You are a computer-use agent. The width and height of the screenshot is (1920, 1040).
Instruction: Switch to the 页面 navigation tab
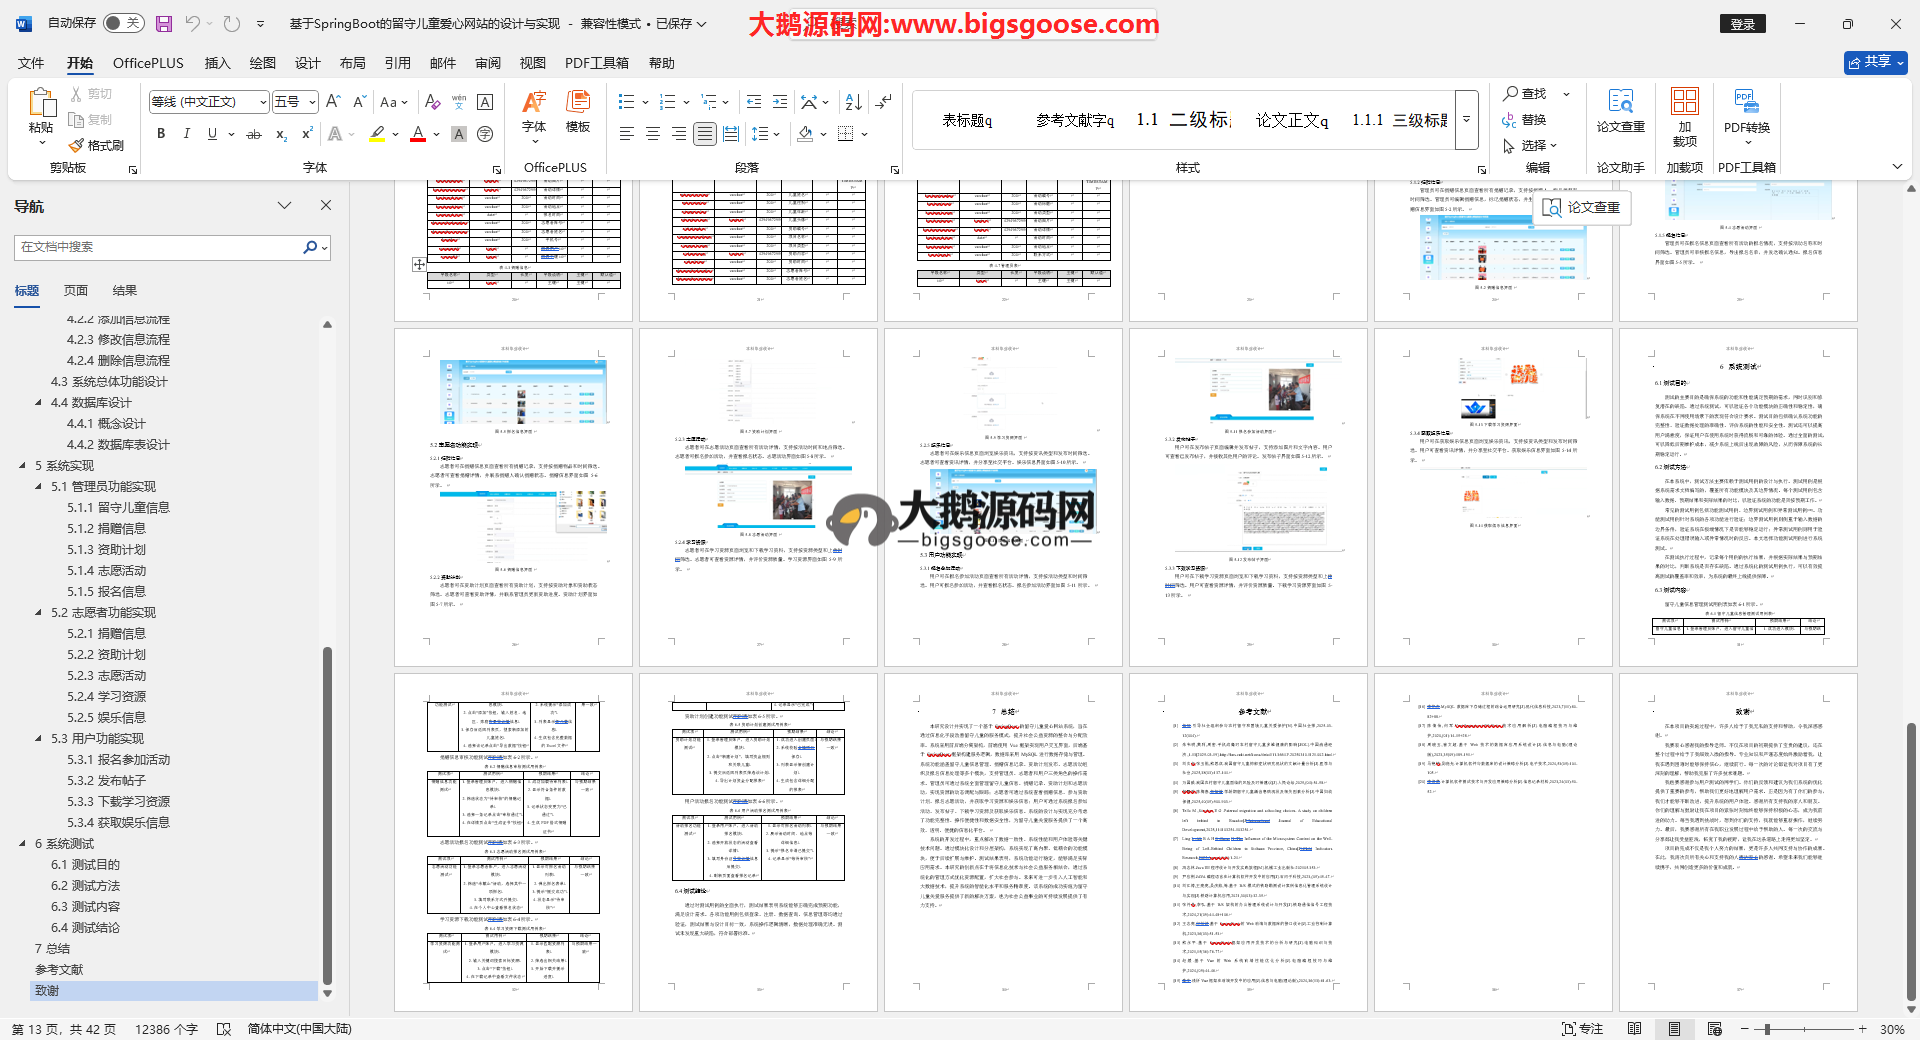76,291
